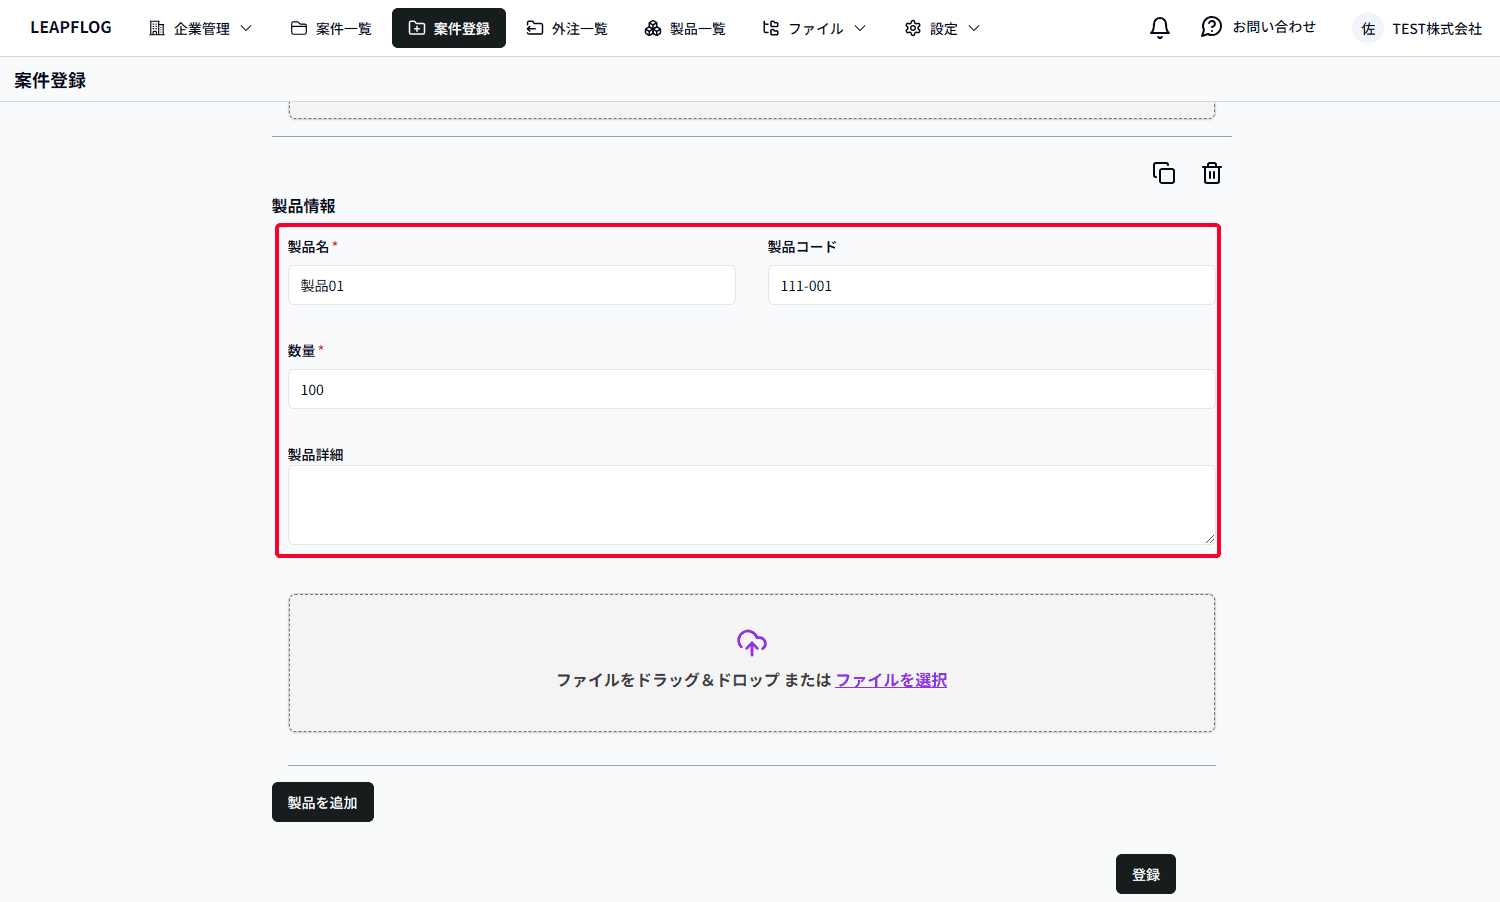Screen dimensions: 1500x902
Task: Click the duplicate product copy icon
Action: coord(1163,173)
